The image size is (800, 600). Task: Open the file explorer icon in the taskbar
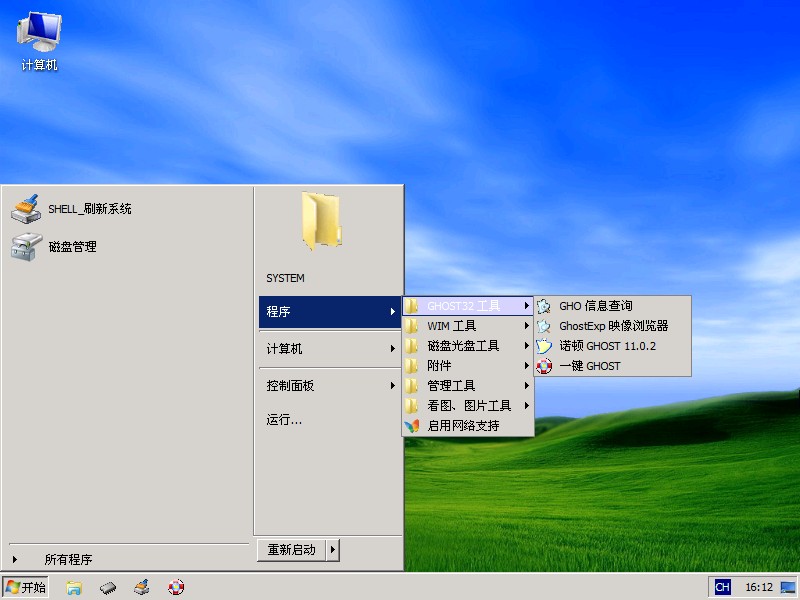point(74,587)
